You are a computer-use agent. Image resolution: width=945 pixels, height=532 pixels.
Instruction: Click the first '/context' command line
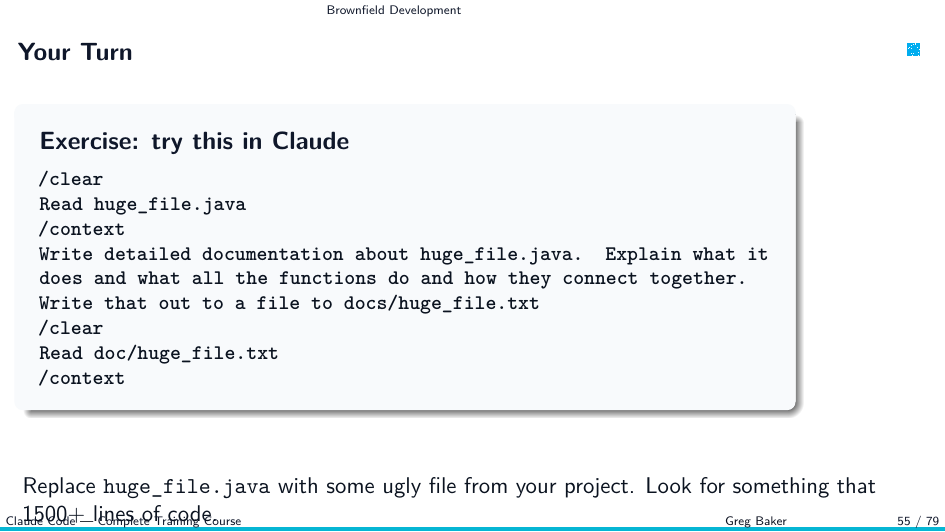(x=82, y=229)
